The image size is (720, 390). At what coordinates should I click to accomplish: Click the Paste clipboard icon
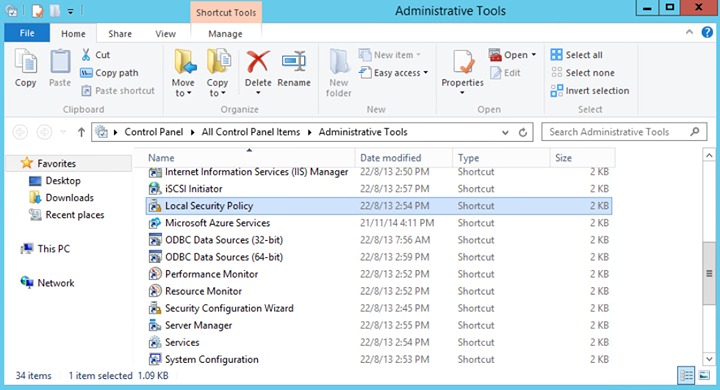point(60,62)
